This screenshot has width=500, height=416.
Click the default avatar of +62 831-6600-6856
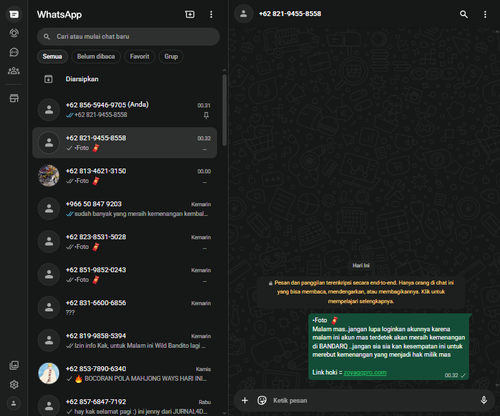tap(49, 308)
